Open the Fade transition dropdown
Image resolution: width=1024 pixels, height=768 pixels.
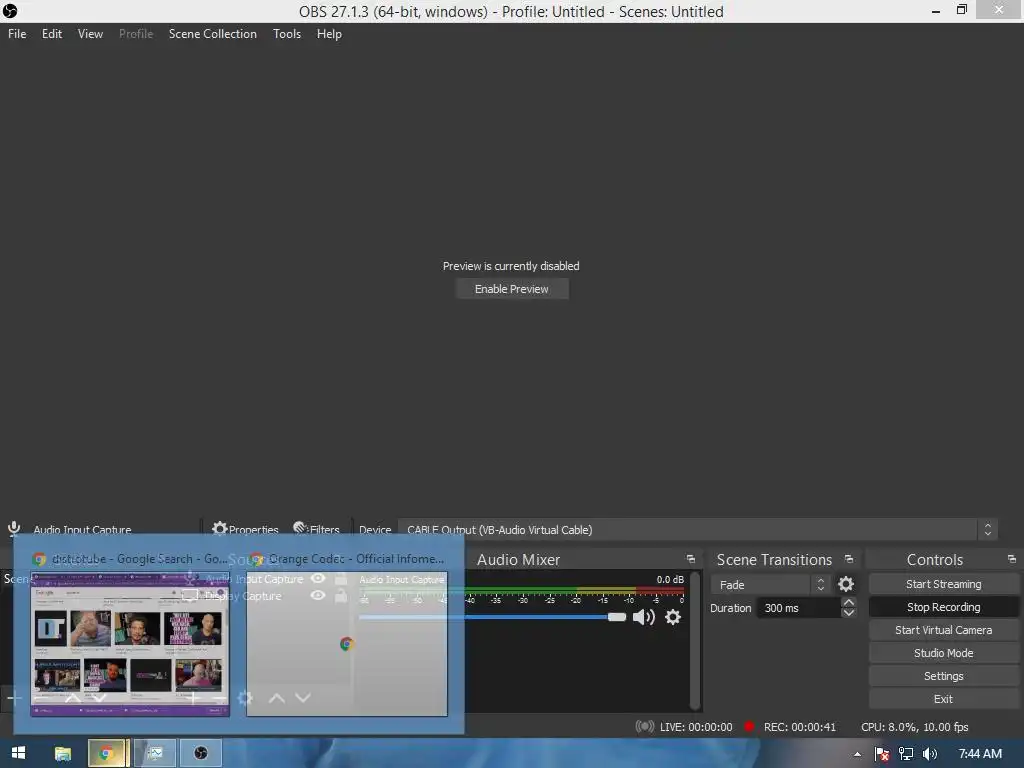pyautogui.click(x=770, y=584)
